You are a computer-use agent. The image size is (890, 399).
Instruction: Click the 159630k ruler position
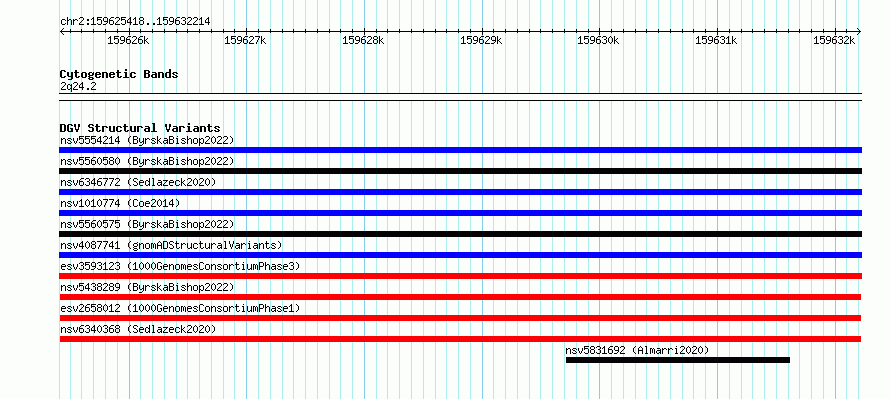pos(599,40)
